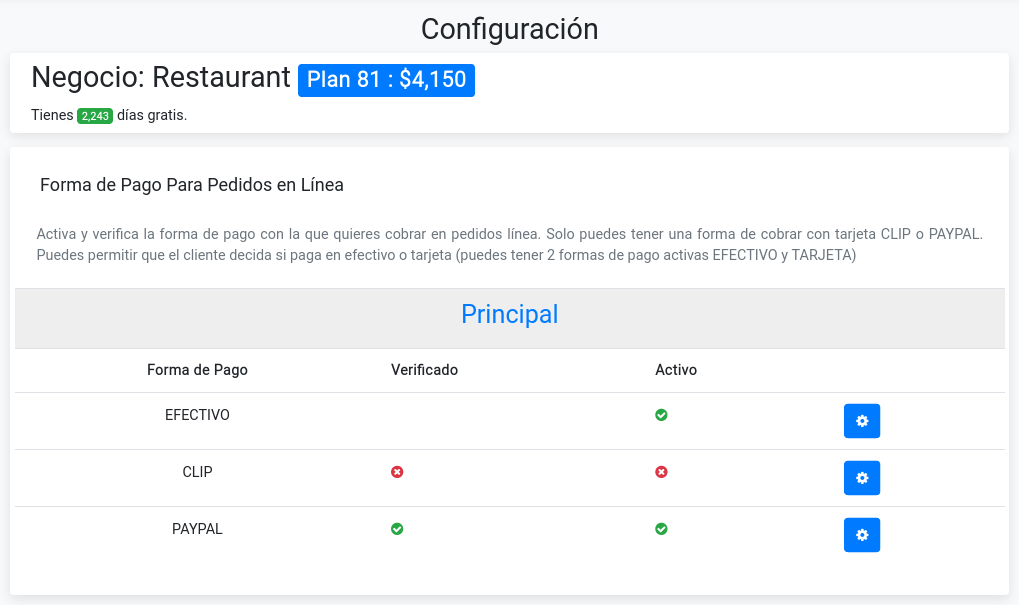Viewport: 1019px width, 605px height.
Task: Click Forma de Pago Para Pedidos en Línea title
Action: [x=192, y=185]
